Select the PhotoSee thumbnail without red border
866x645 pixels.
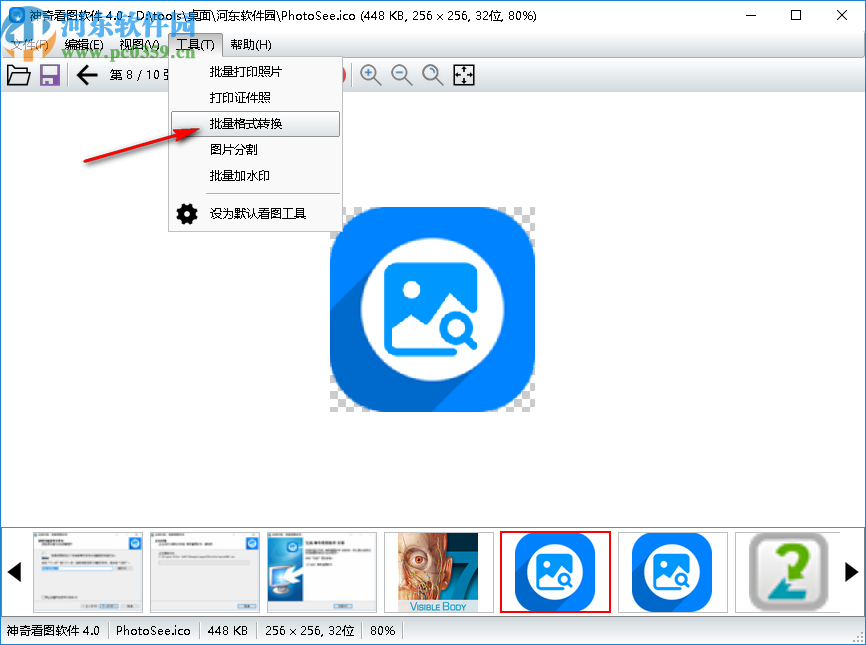point(672,572)
